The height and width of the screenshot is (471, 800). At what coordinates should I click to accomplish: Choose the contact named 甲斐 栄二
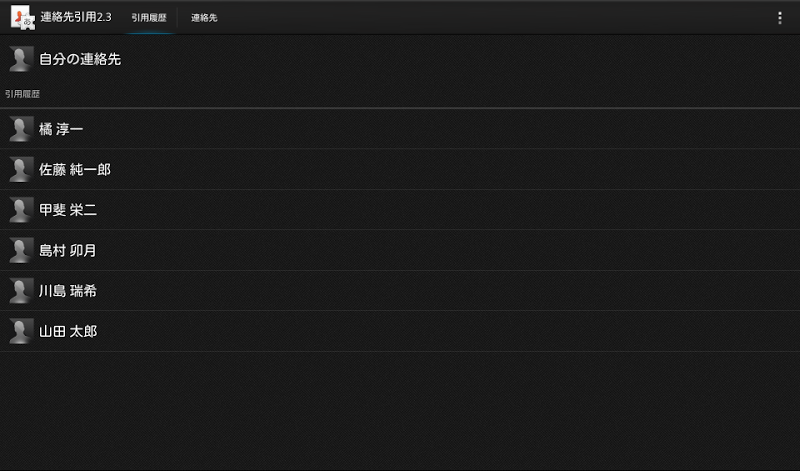67,210
